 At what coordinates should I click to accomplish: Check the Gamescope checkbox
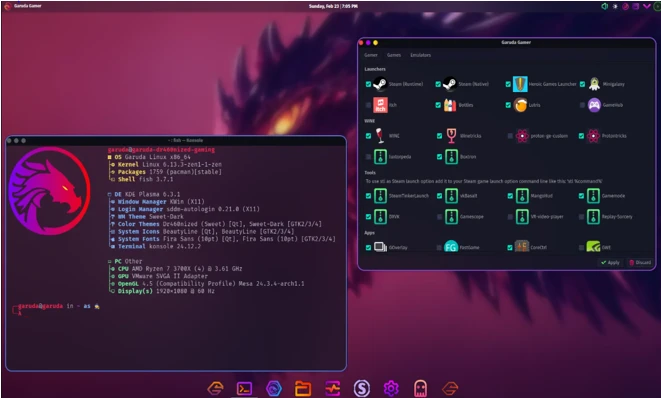point(439,217)
